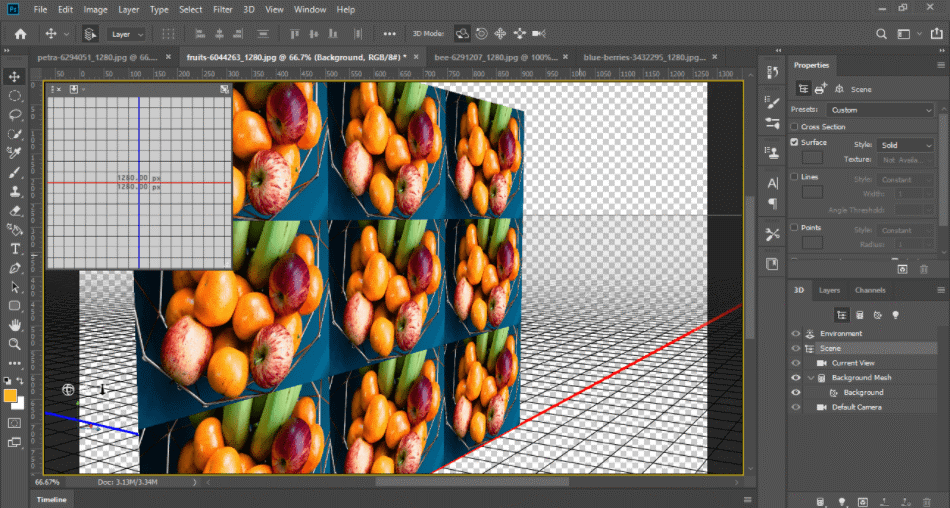Image resolution: width=950 pixels, height=508 pixels.
Task: Select the Pen tool
Action: click(15, 268)
